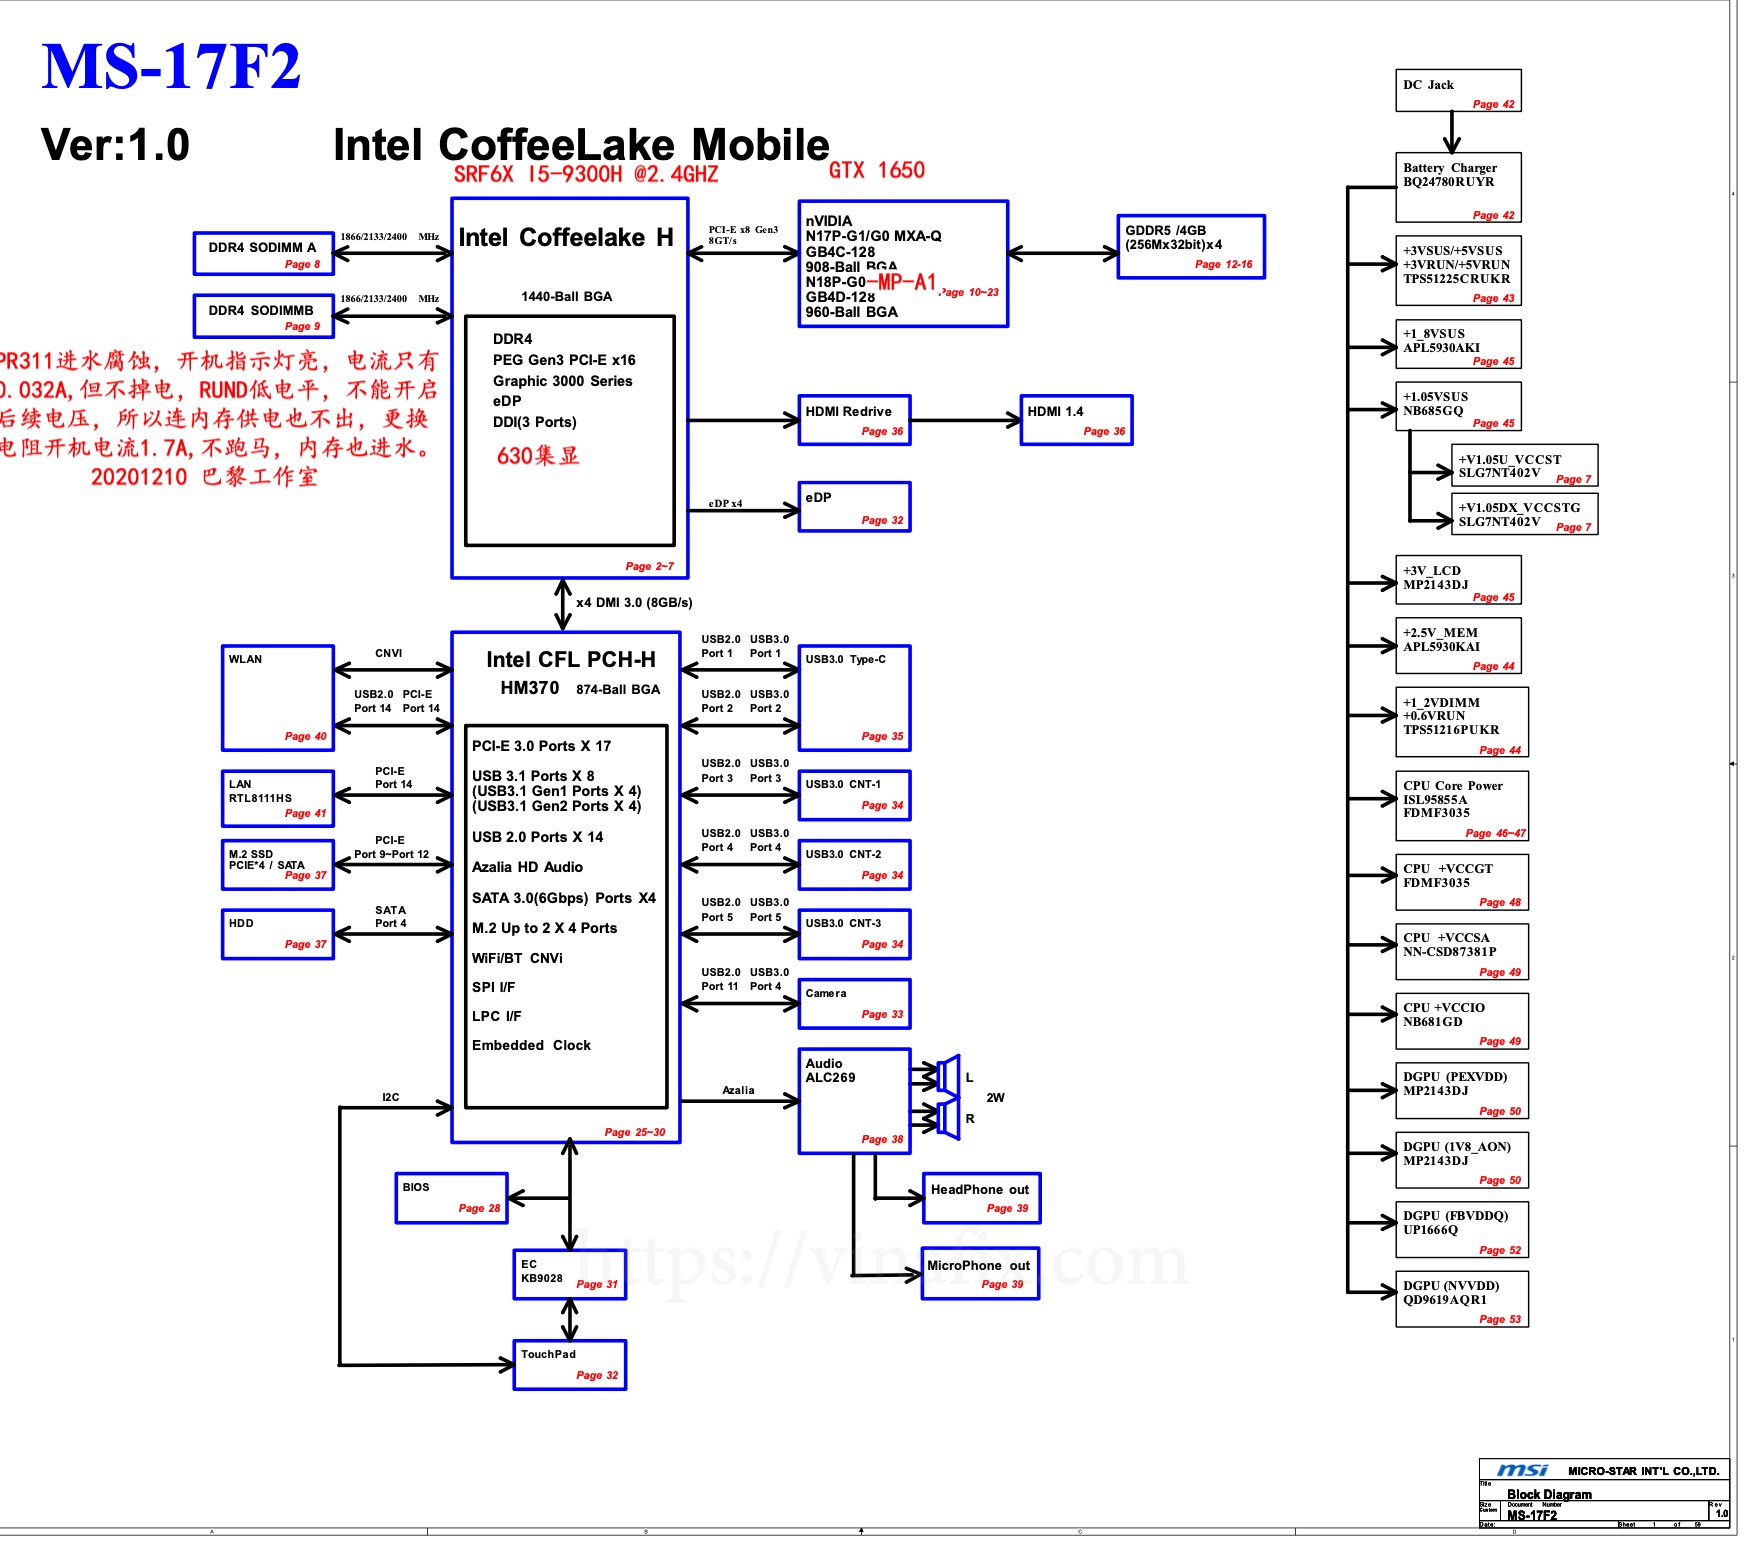Image resolution: width=1756 pixels, height=1544 pixels.
Task: Select the Camera block
Action: tap(855, 1004)
